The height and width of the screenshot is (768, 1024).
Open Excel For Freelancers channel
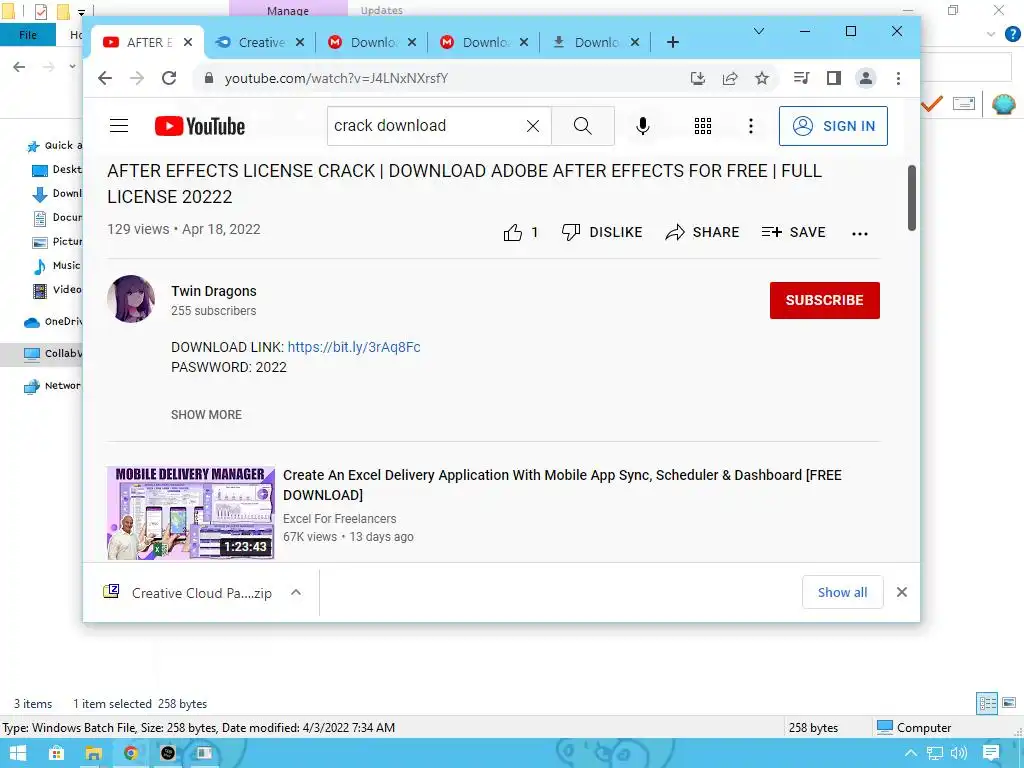[340, 519]
